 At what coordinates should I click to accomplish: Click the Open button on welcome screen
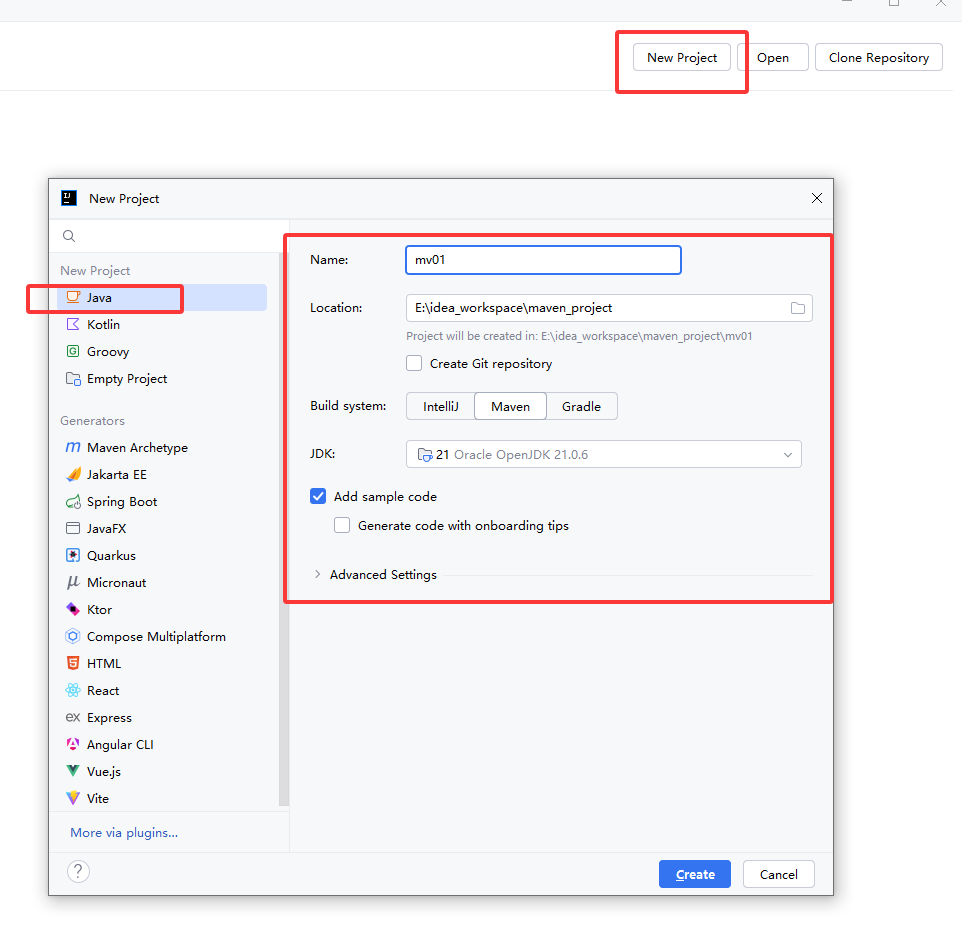coord(772,58)
